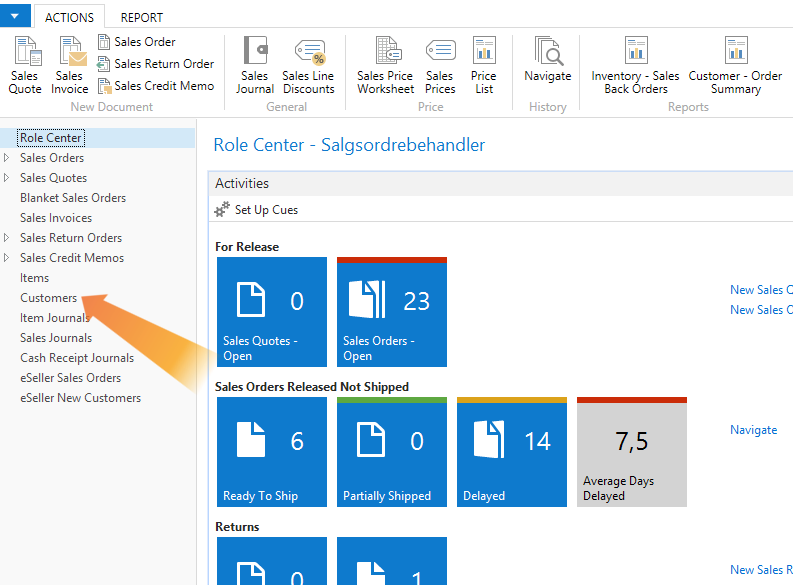This screenshot has width=793, height=585.
Task: Open Blanket Sales Orders in navigation
Action: [73, 198]
